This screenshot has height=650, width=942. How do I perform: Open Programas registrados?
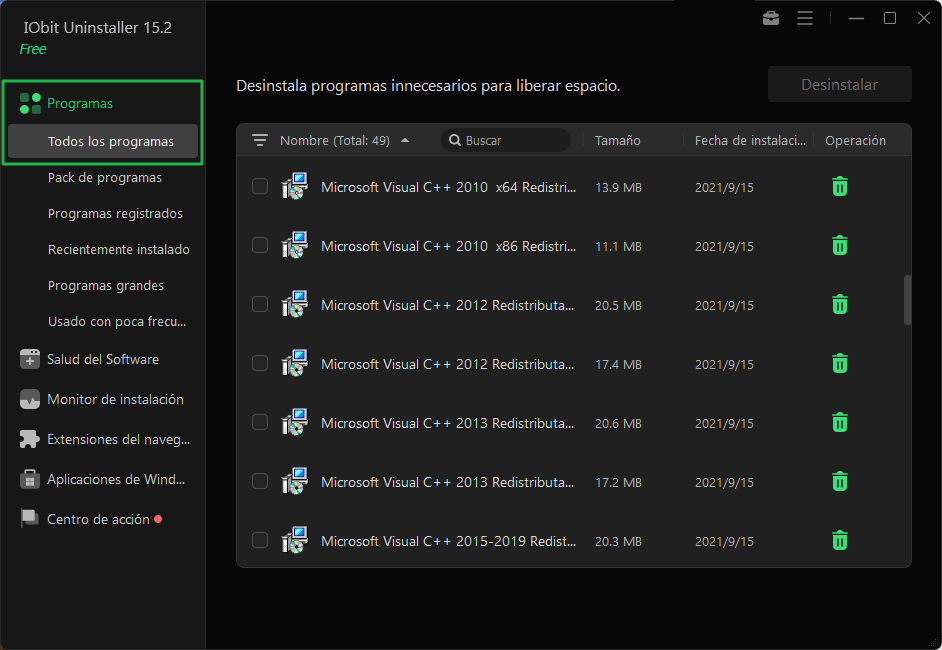(x=115, y=214)
